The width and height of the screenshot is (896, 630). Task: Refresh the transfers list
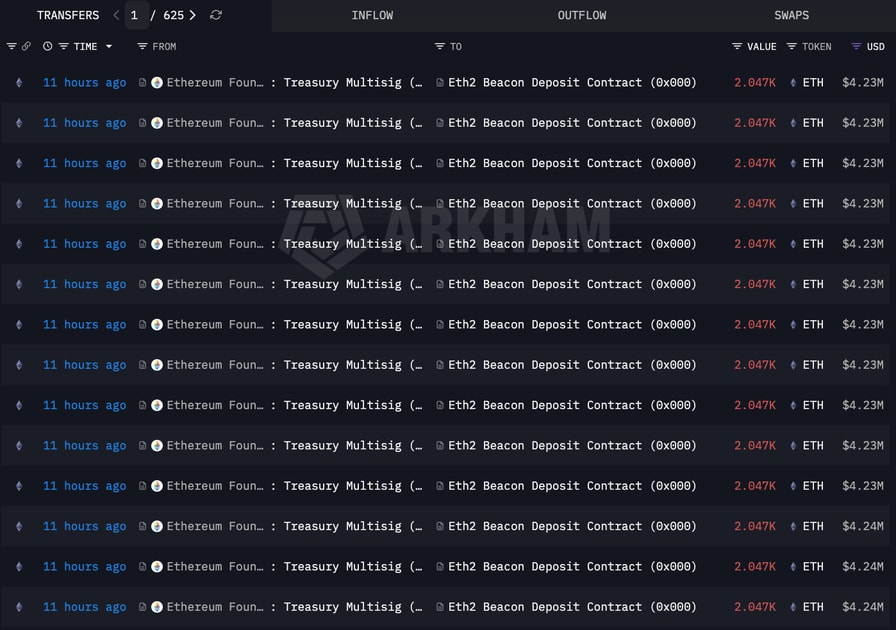coord(216,15)
